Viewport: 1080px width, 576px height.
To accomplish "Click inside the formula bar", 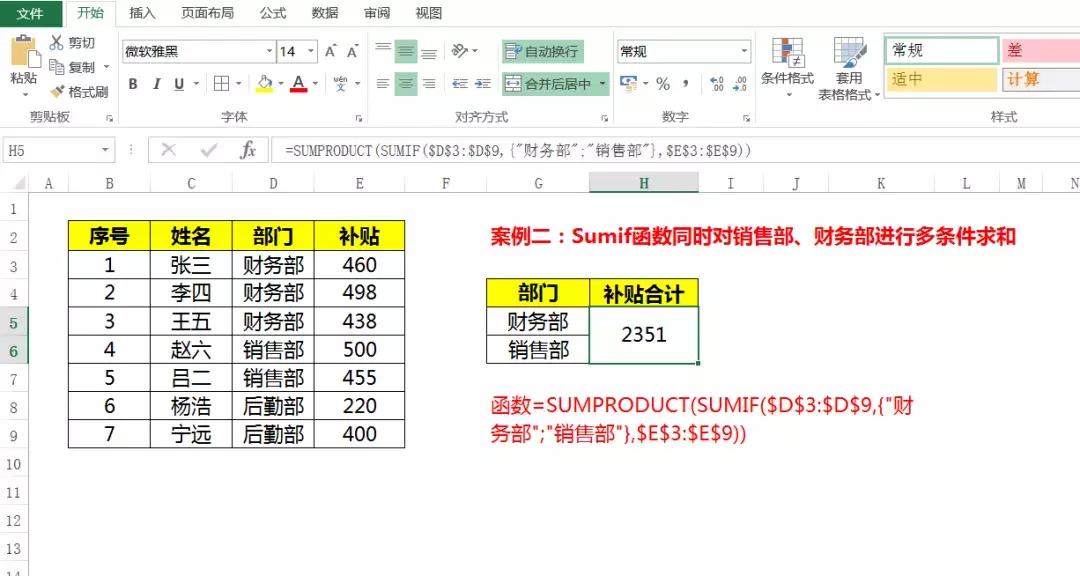I will (x=500, y=151).
